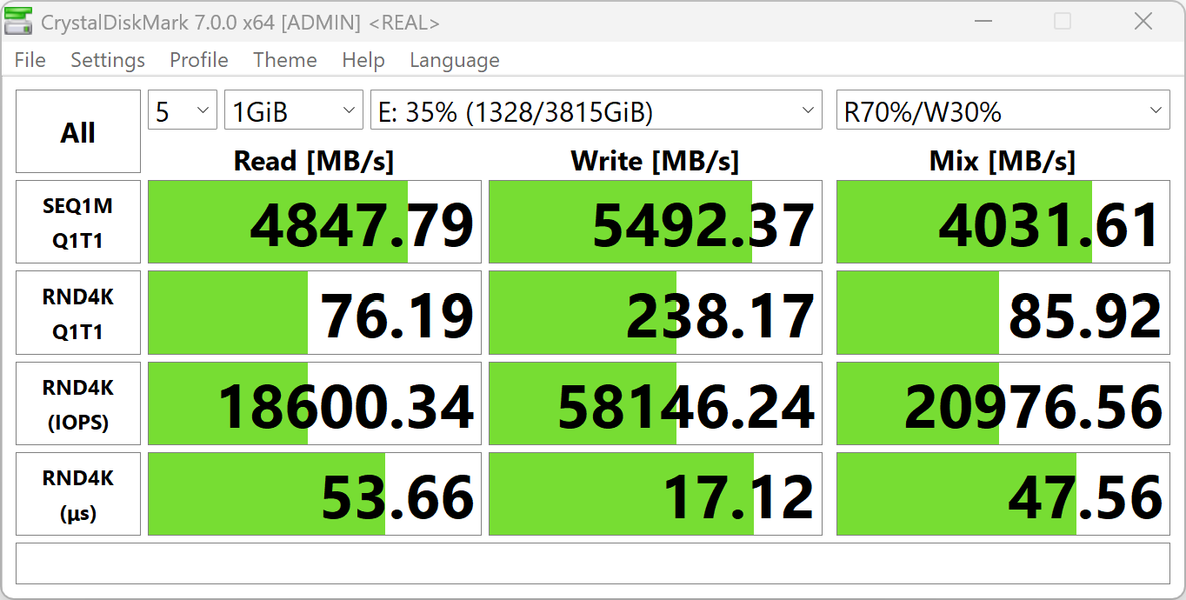Run all benchmarks with the All button

point(78,132)
